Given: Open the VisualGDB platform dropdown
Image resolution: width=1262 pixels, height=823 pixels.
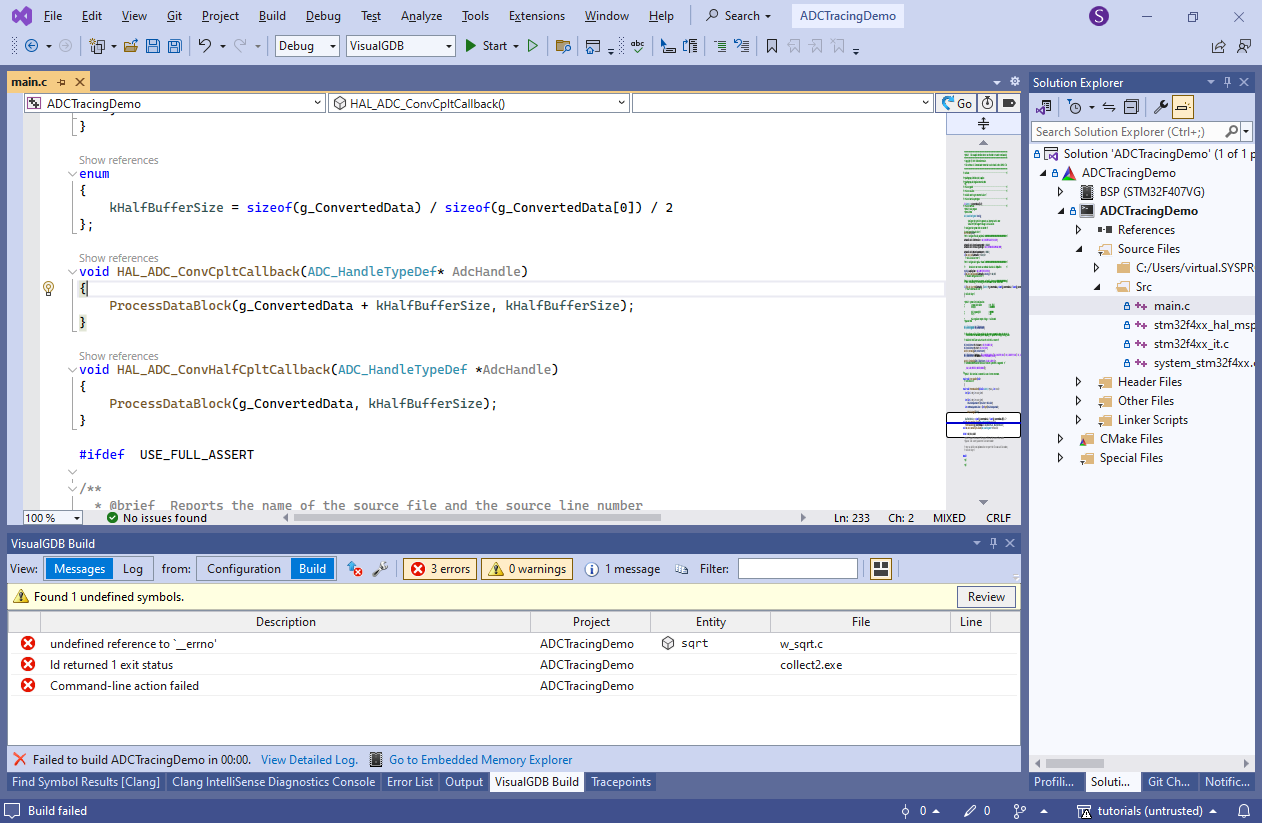Looking at the screenshot, I should 401,46.
